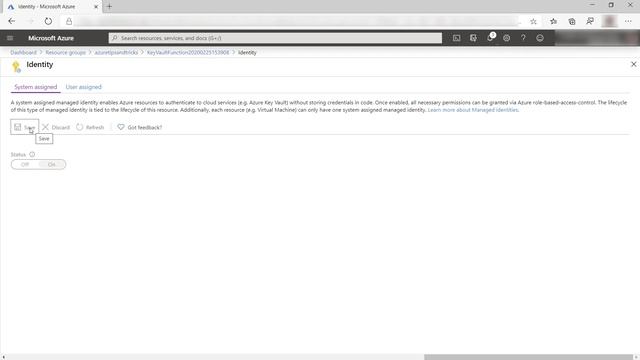
Task: Close the Identity browser tab
Action: (x=96, y=7)
